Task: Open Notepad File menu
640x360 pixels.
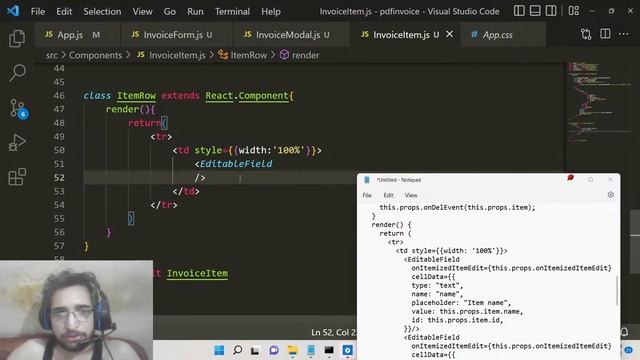Action: pos(367,195)
